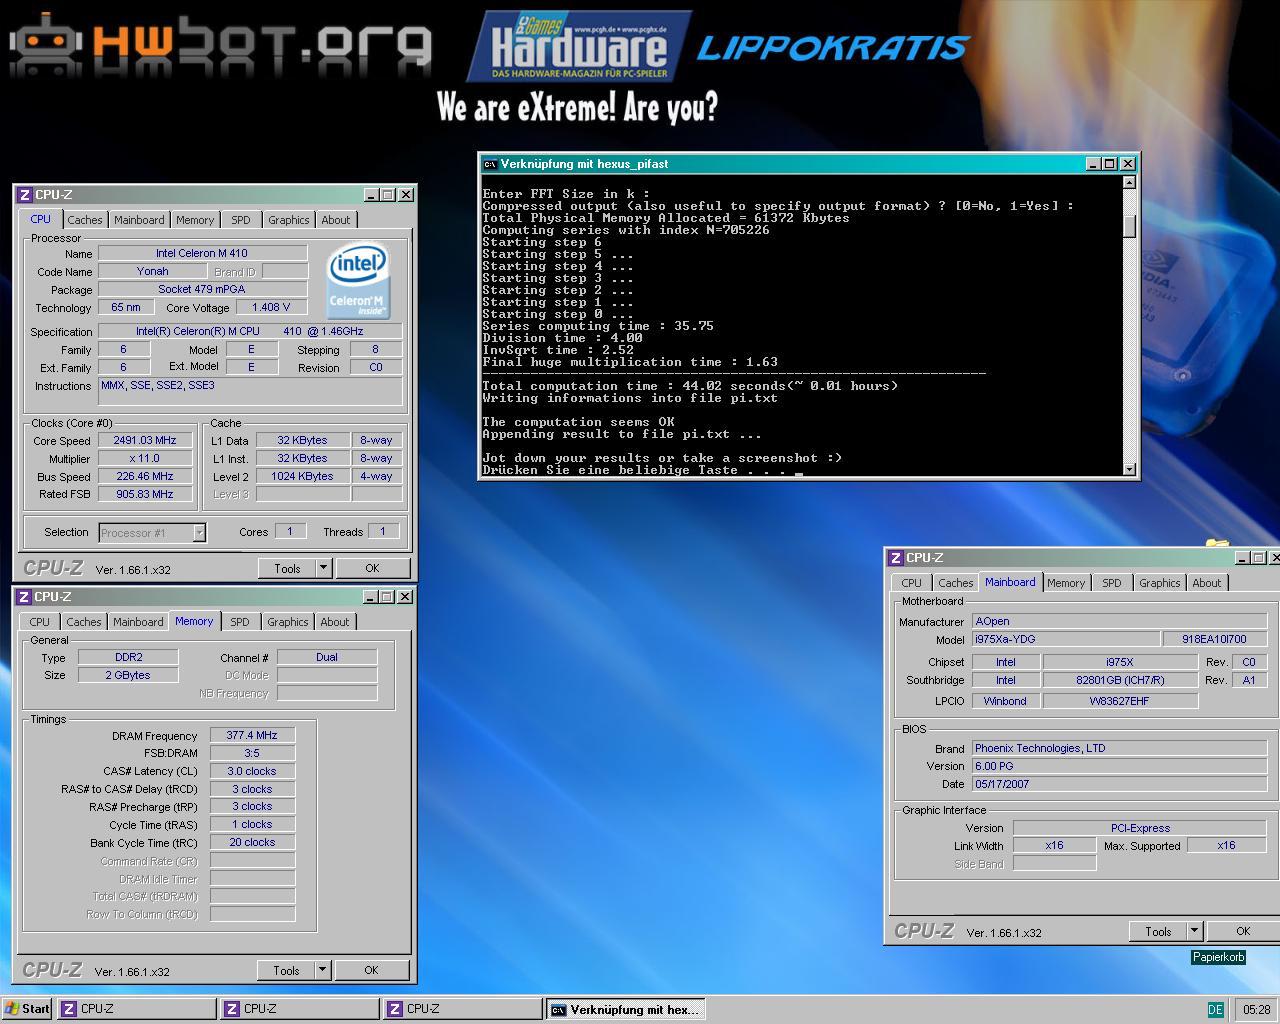Click the FSB:DRAM ratio value 3:5
Image resolution: width=1280 pixels, height=1024 pixels.
[x=252, y=753]
